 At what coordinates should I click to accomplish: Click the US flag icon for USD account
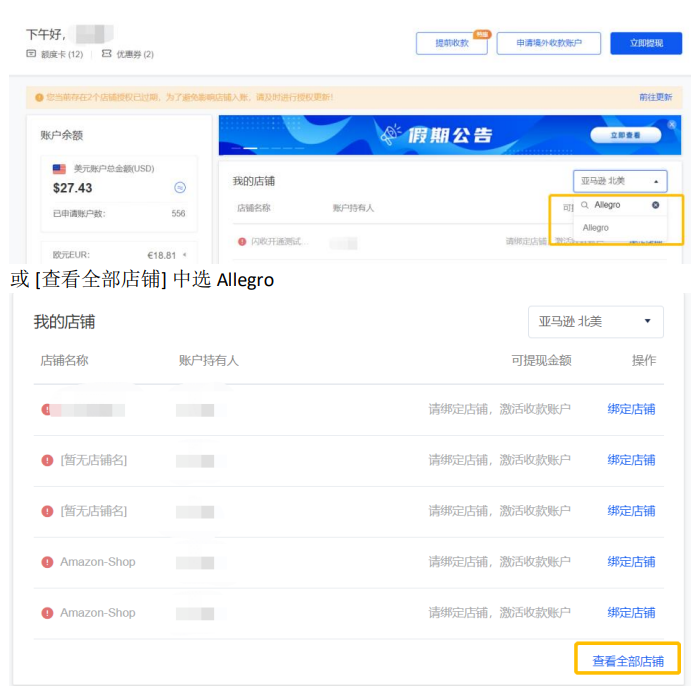pyautogui.click(x=59, y=169)
